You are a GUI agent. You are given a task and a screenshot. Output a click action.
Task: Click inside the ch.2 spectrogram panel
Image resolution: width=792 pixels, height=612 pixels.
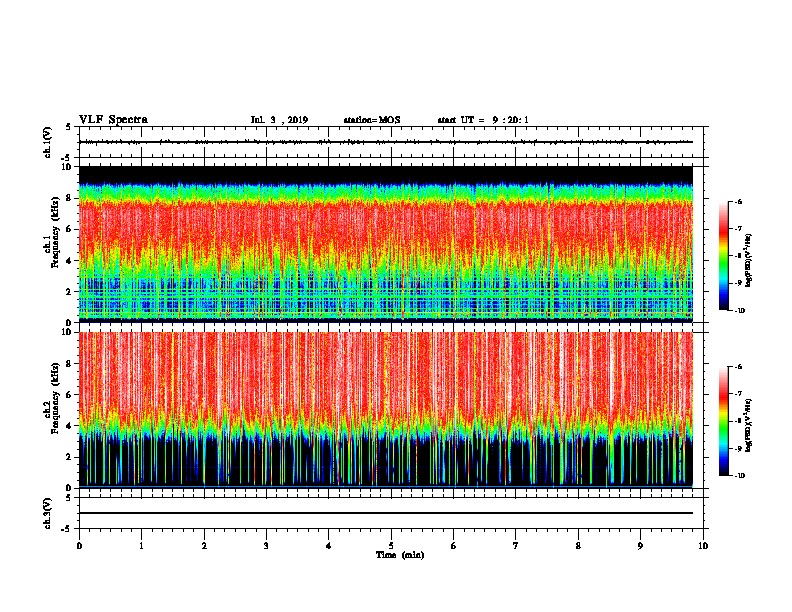point(386,410)
